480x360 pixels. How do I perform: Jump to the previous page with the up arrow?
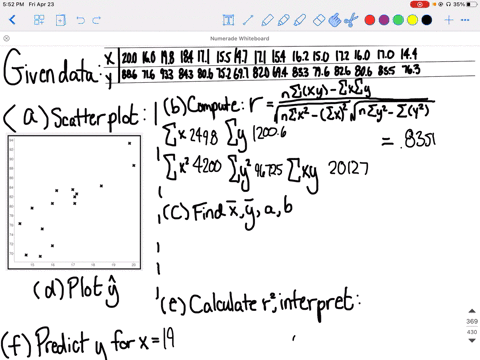[x=472, y=311]
